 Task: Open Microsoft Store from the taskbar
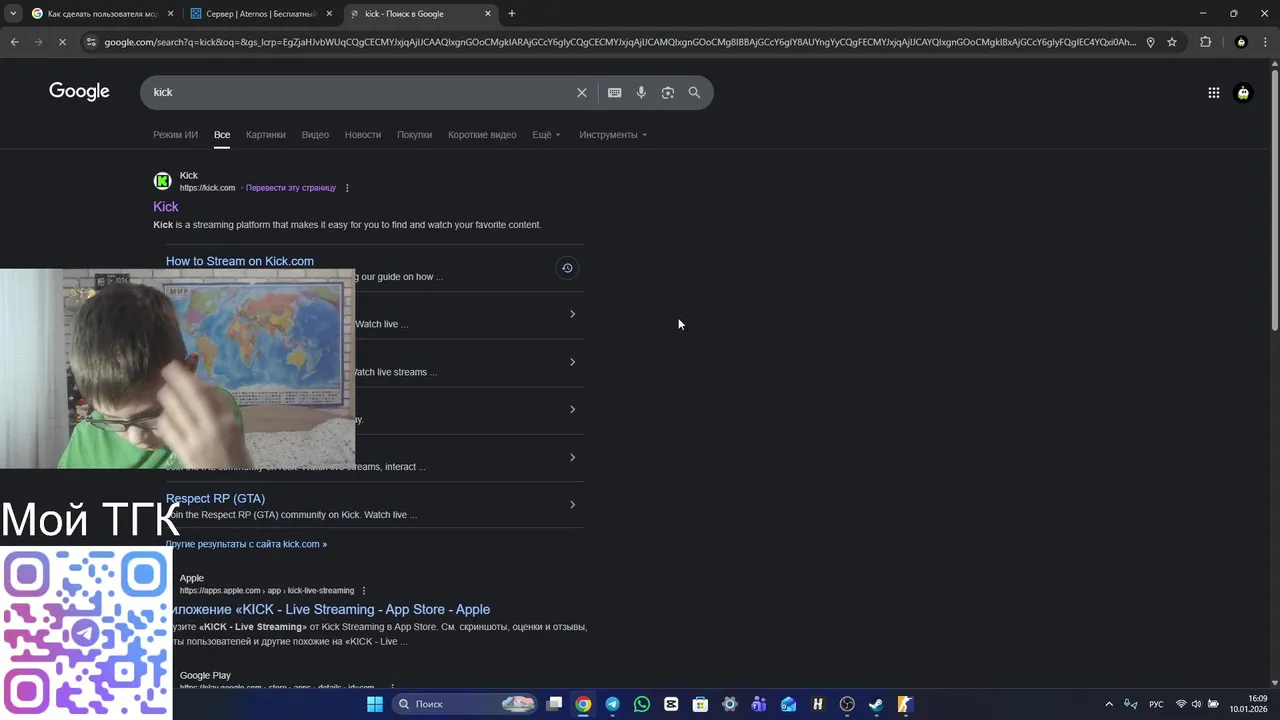click(x=700, y=704)
